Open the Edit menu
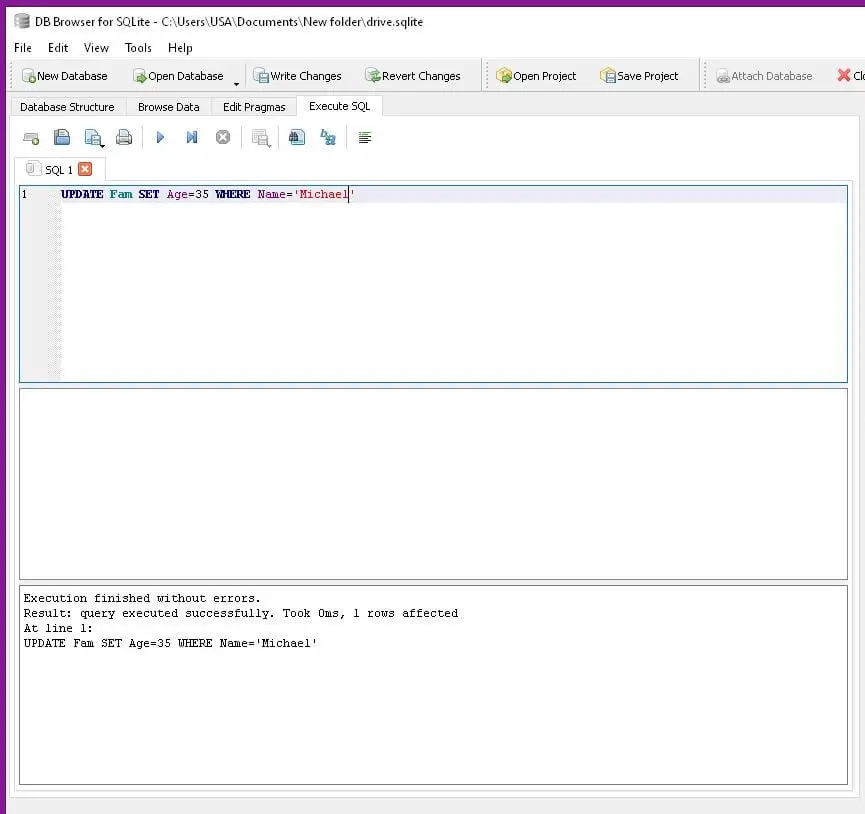Viewport: 865px width, 814px height. pyautogui.click(x=58, y=48)
